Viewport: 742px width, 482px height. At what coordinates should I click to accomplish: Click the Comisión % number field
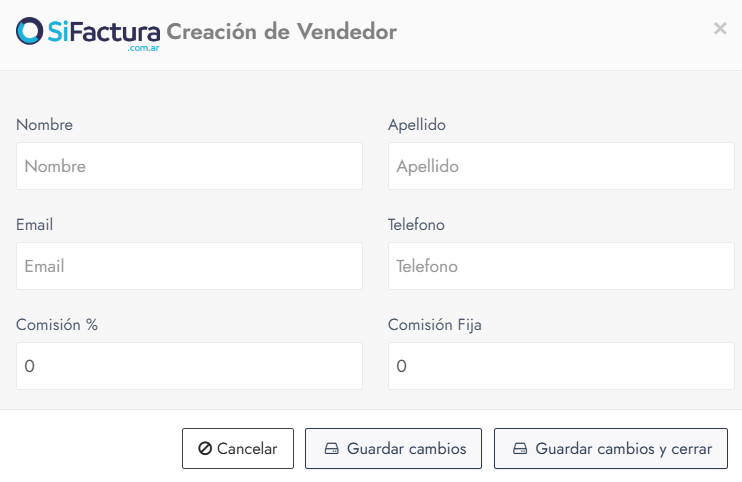[x=189, y=366]
